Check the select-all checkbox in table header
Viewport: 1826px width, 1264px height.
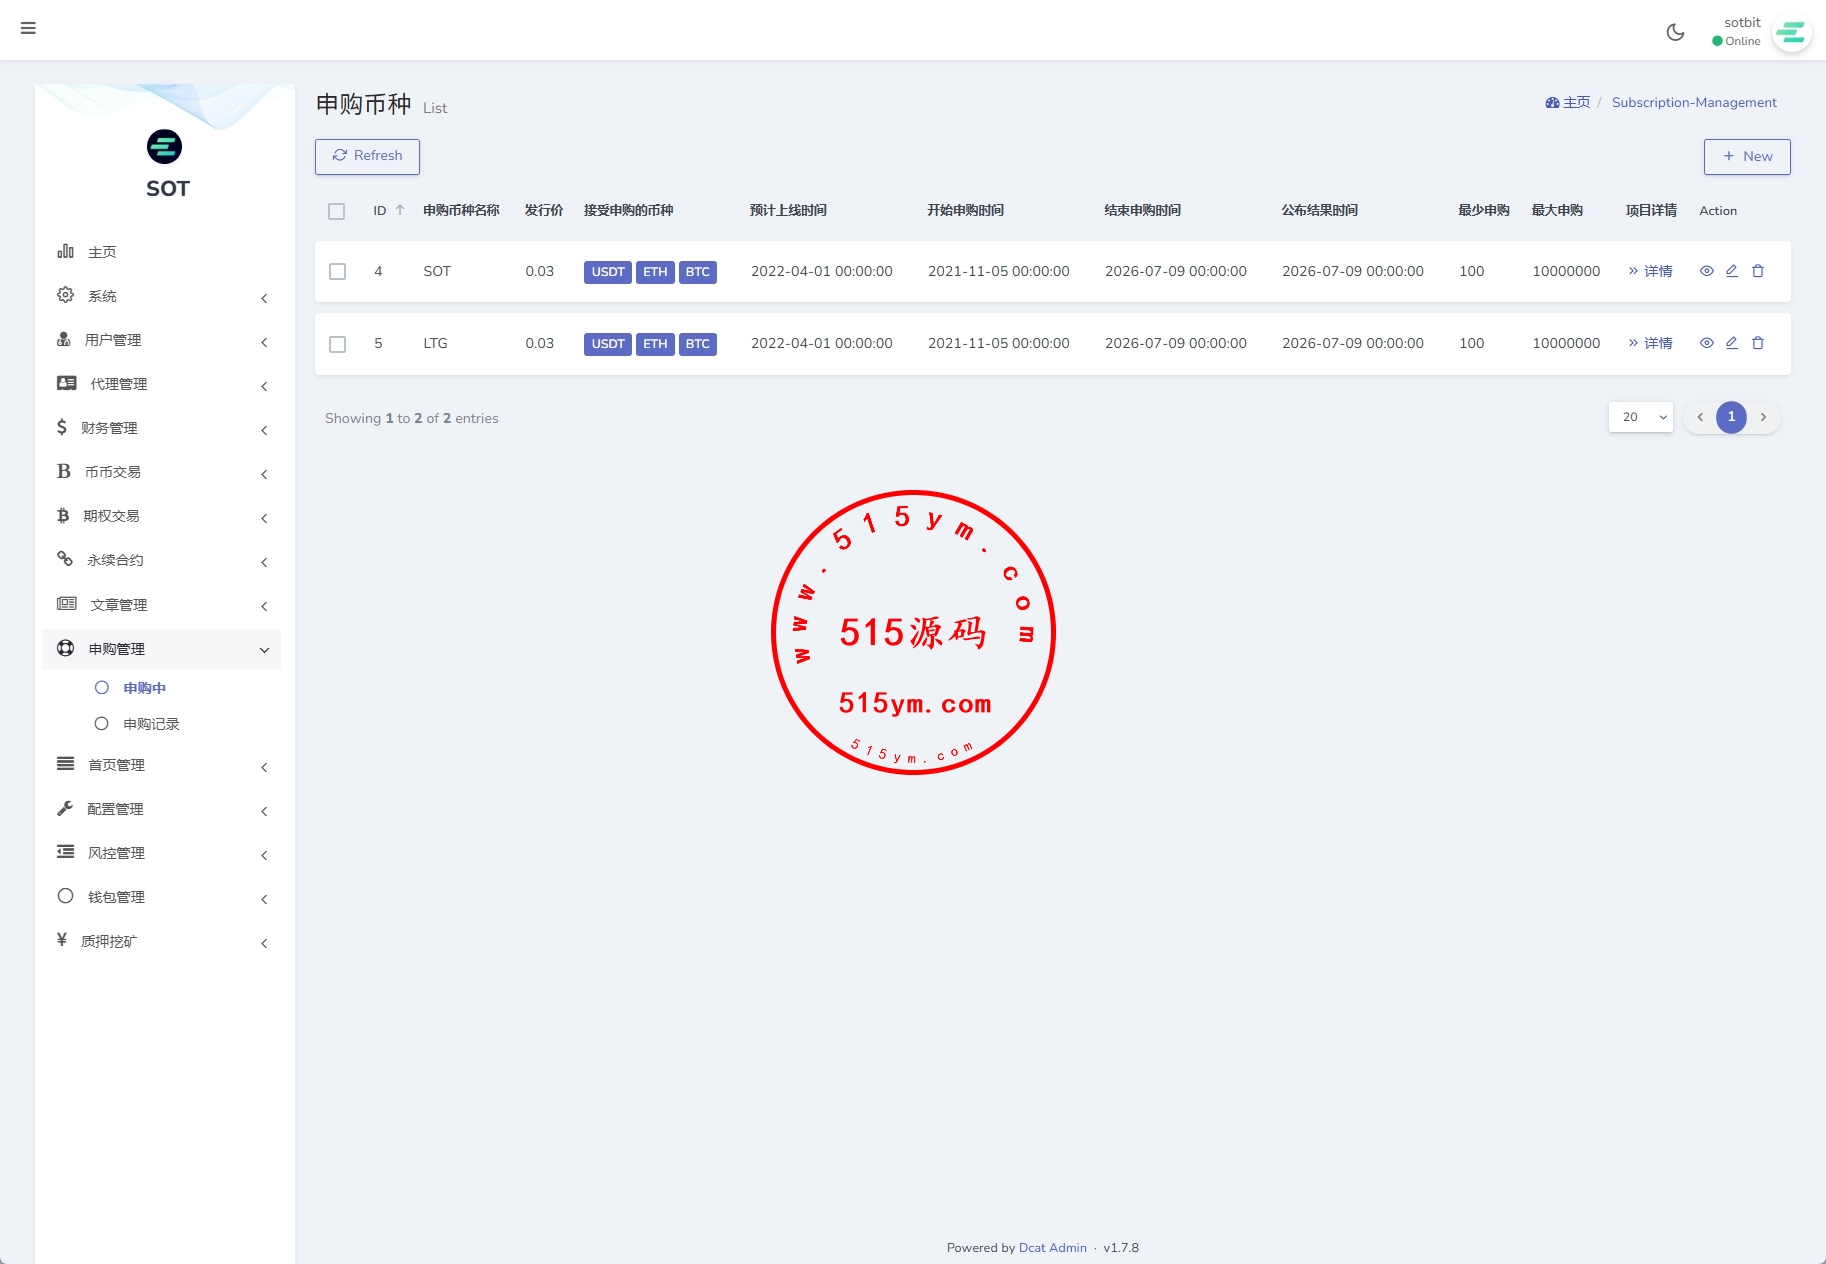tap(337, 211)
